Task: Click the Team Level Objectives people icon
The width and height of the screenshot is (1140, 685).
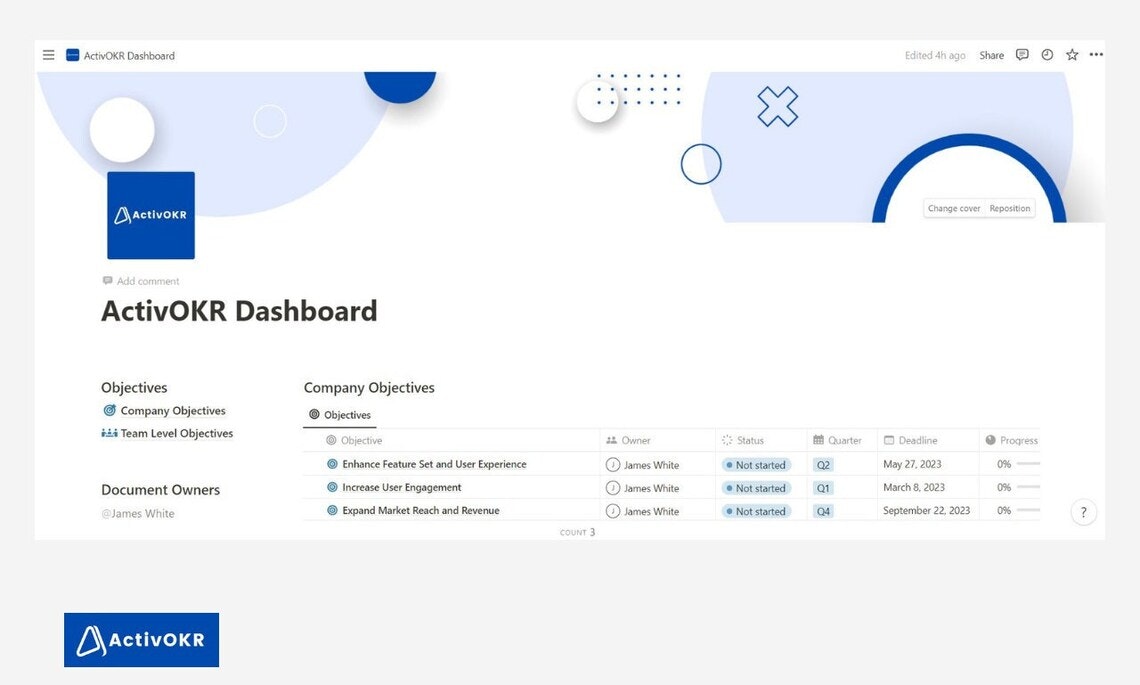Action: (x=109, y=433)
